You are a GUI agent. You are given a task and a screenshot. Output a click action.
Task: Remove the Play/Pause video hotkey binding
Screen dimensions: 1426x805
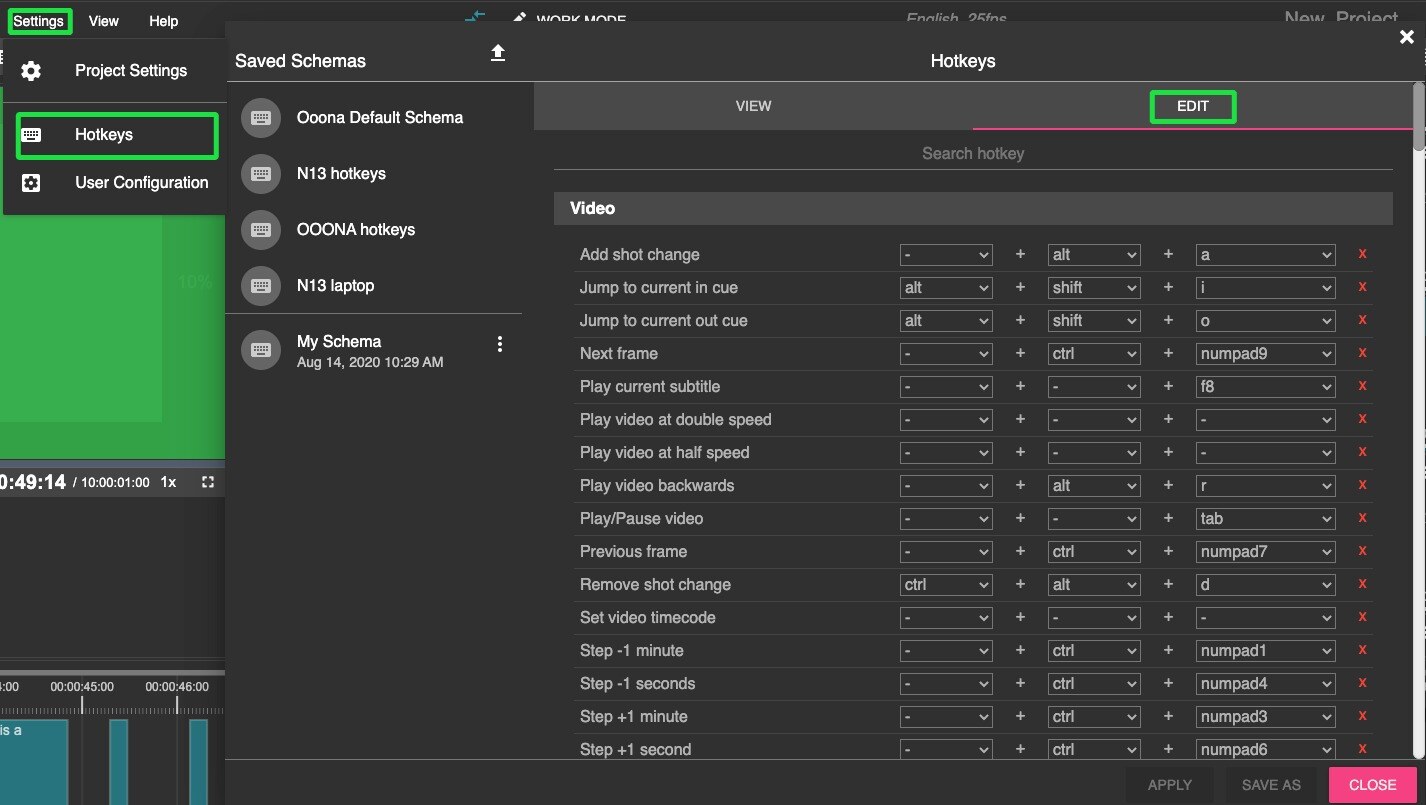tap(1362, 518)
